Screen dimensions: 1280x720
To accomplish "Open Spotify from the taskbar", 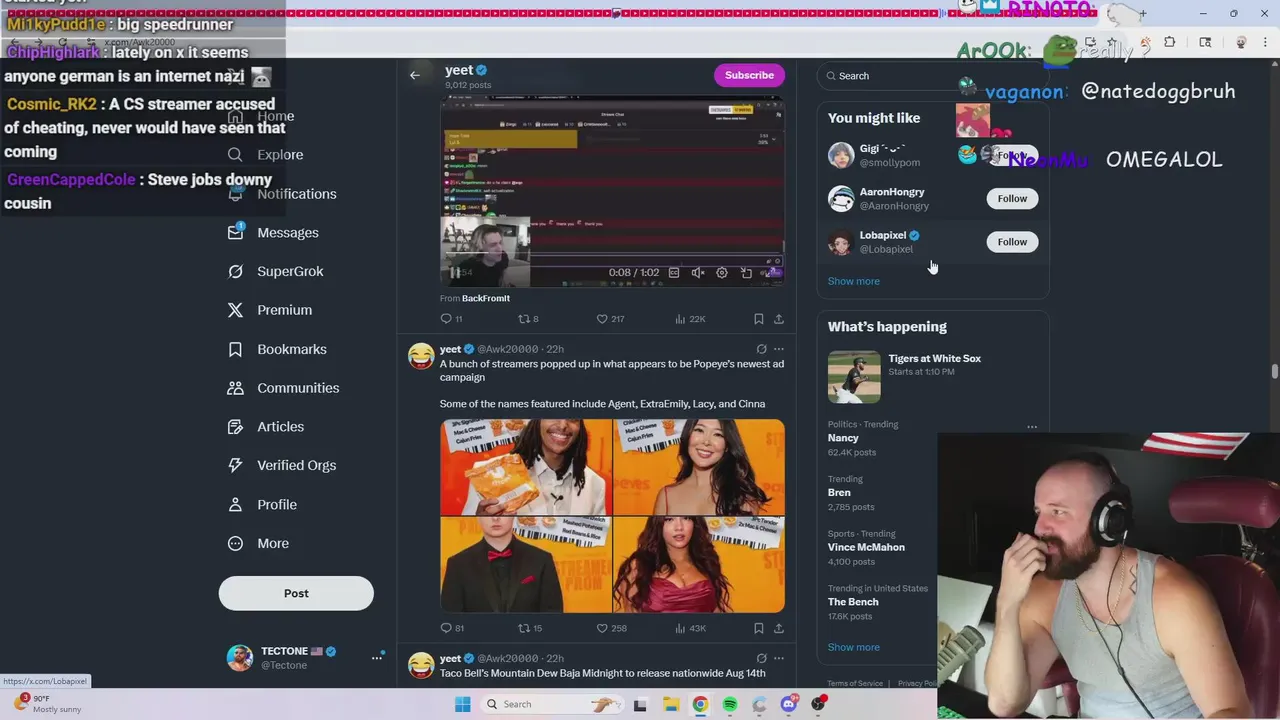I will (730, 704).
